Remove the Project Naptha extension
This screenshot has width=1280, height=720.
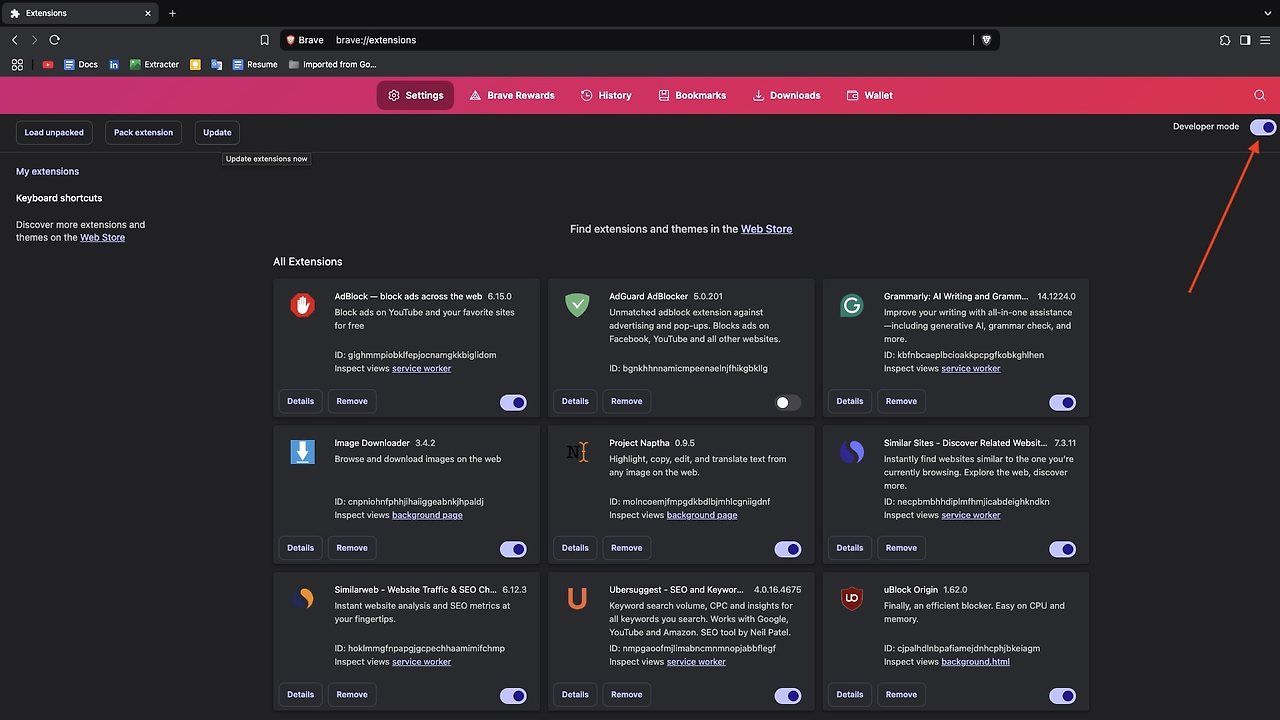pos(626,548)
